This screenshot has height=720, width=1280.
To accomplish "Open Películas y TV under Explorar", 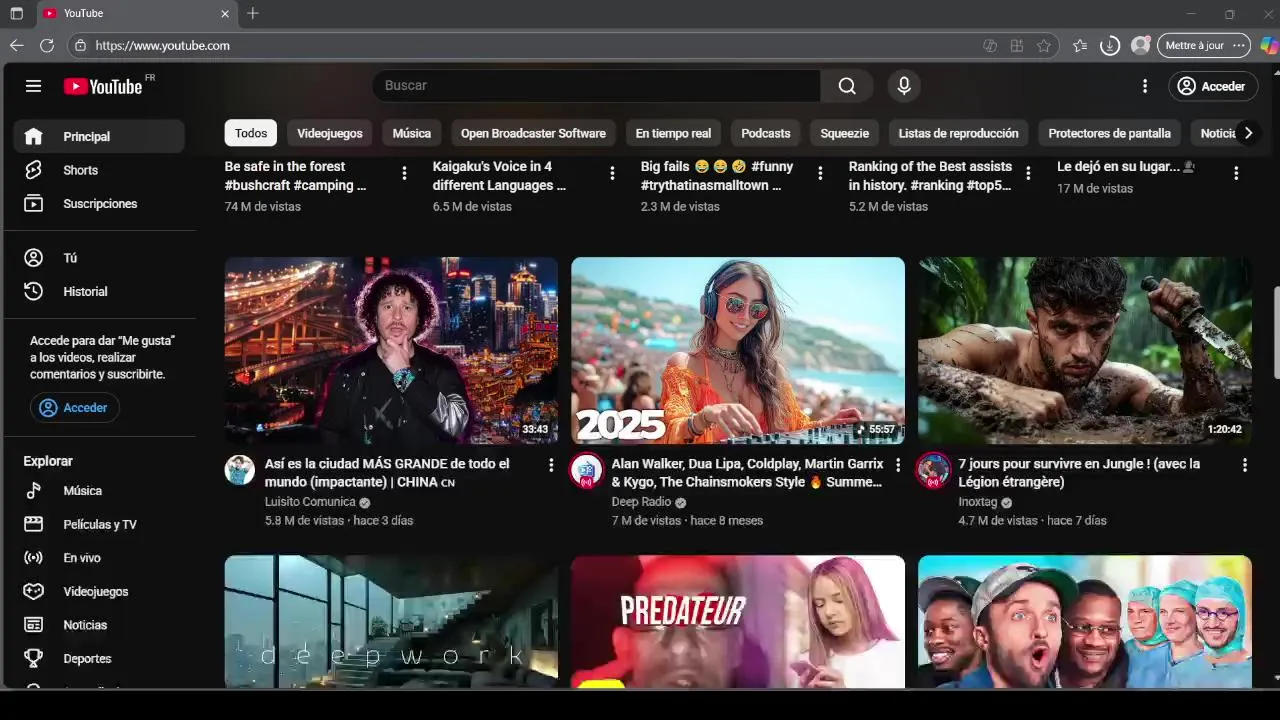I will 99,524.
